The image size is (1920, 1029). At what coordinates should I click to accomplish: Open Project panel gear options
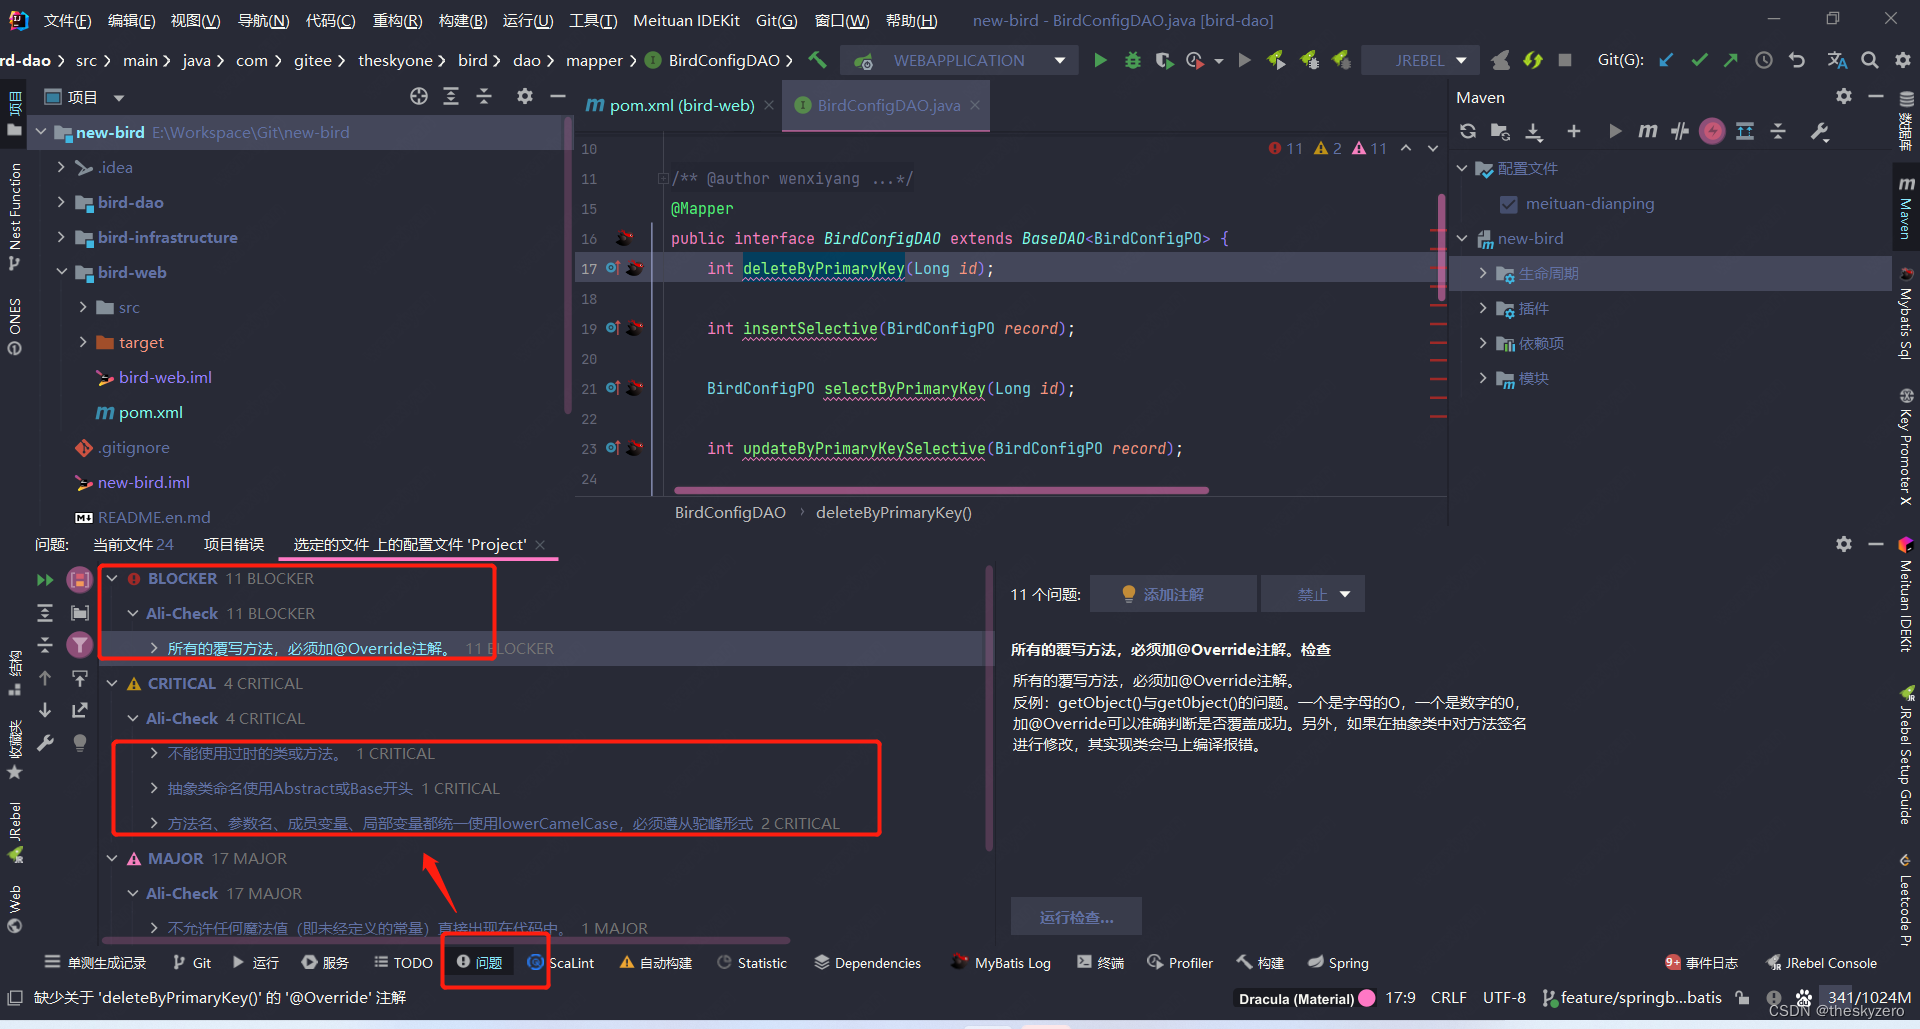click(x=525, y=96)
